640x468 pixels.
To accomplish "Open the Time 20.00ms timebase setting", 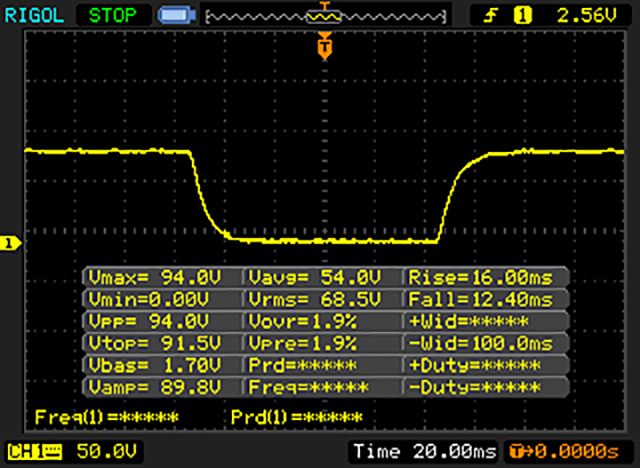I will (423, 450).
